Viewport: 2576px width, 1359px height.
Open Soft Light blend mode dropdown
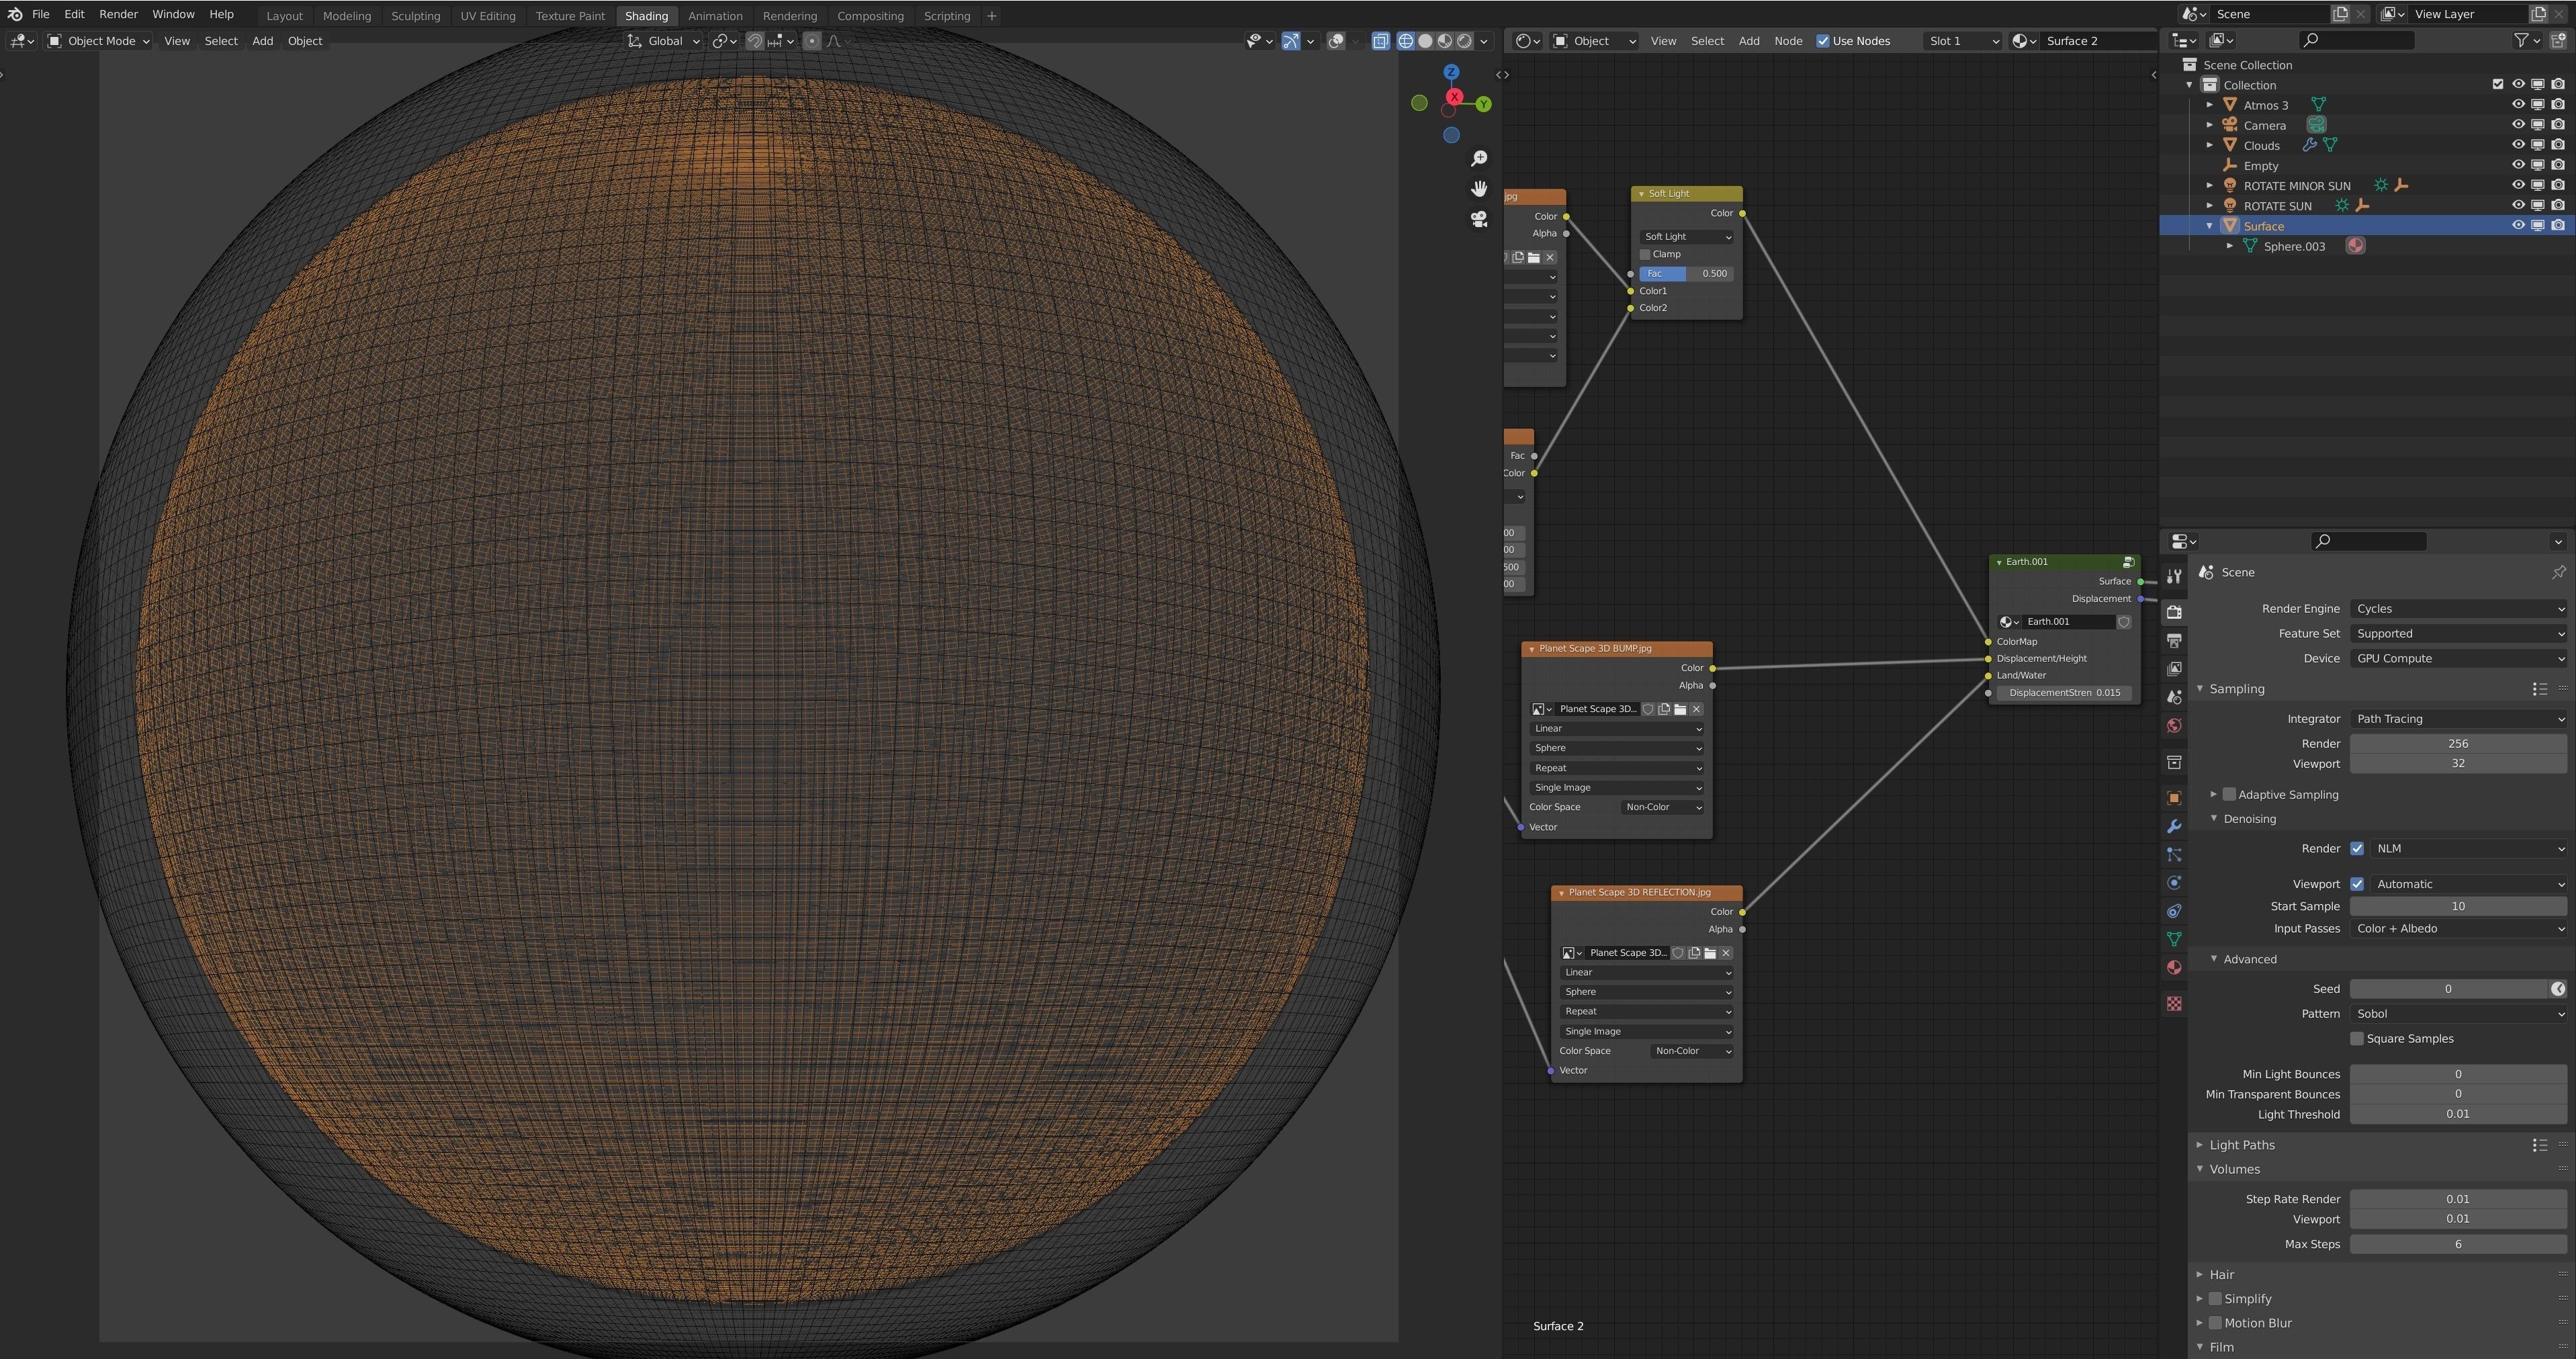1686,237
